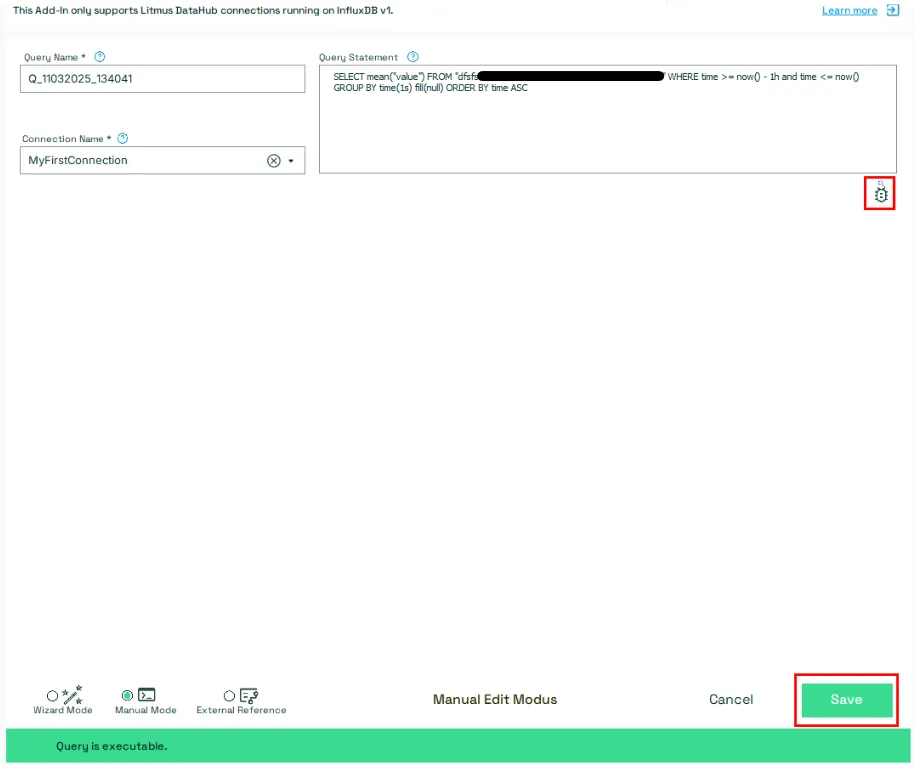Select the Manual Mode radio button

[x=127, y=695]
